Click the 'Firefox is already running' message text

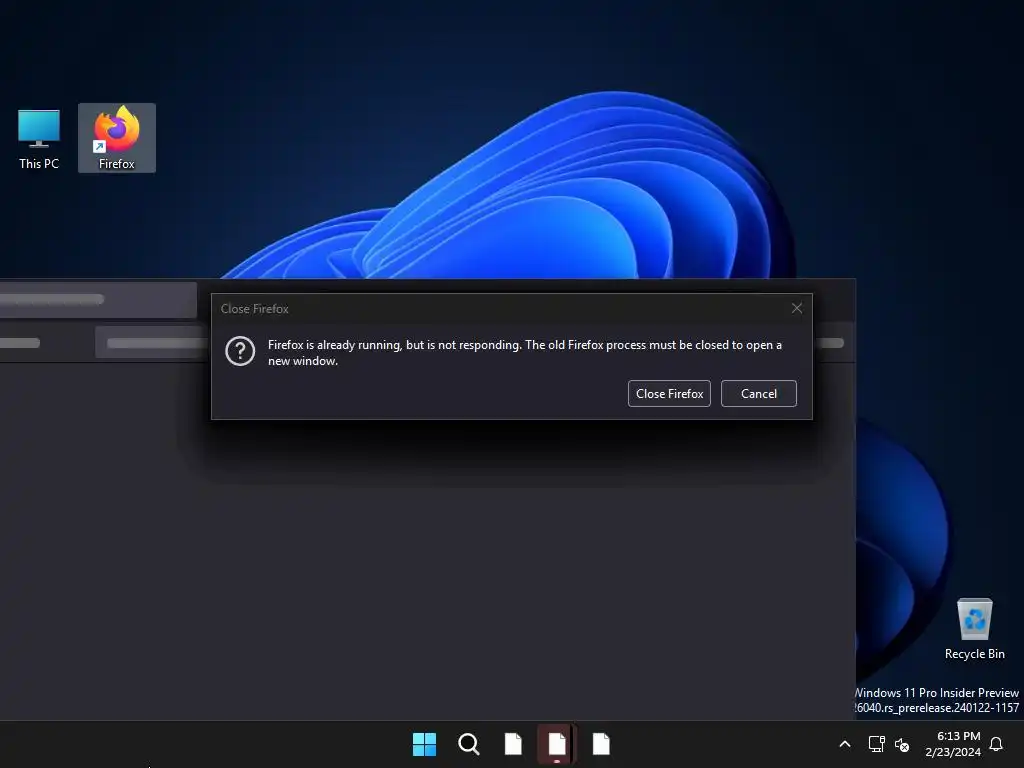point(524,353)
